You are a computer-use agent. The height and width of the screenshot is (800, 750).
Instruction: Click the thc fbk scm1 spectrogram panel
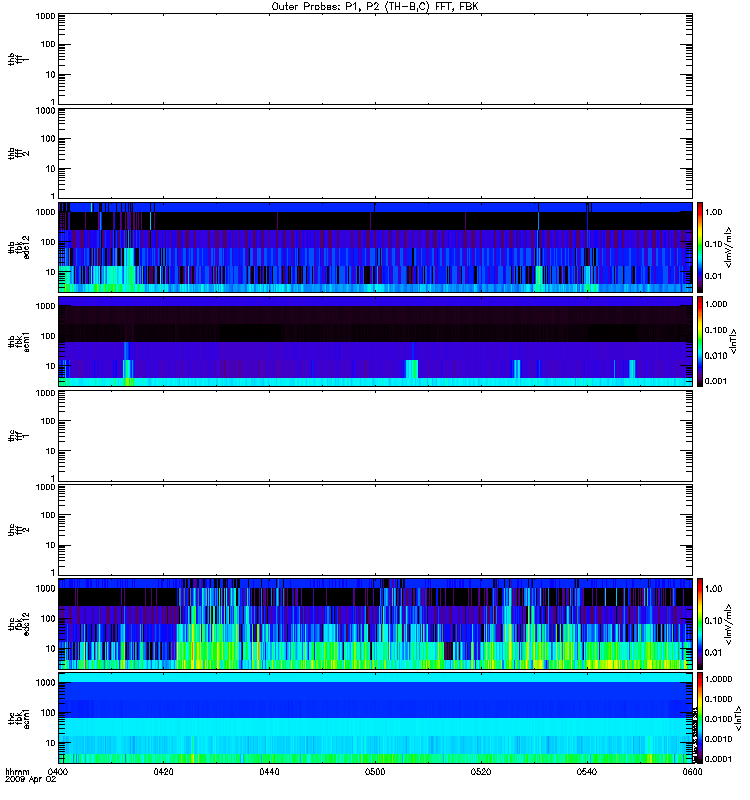point(376,718)
